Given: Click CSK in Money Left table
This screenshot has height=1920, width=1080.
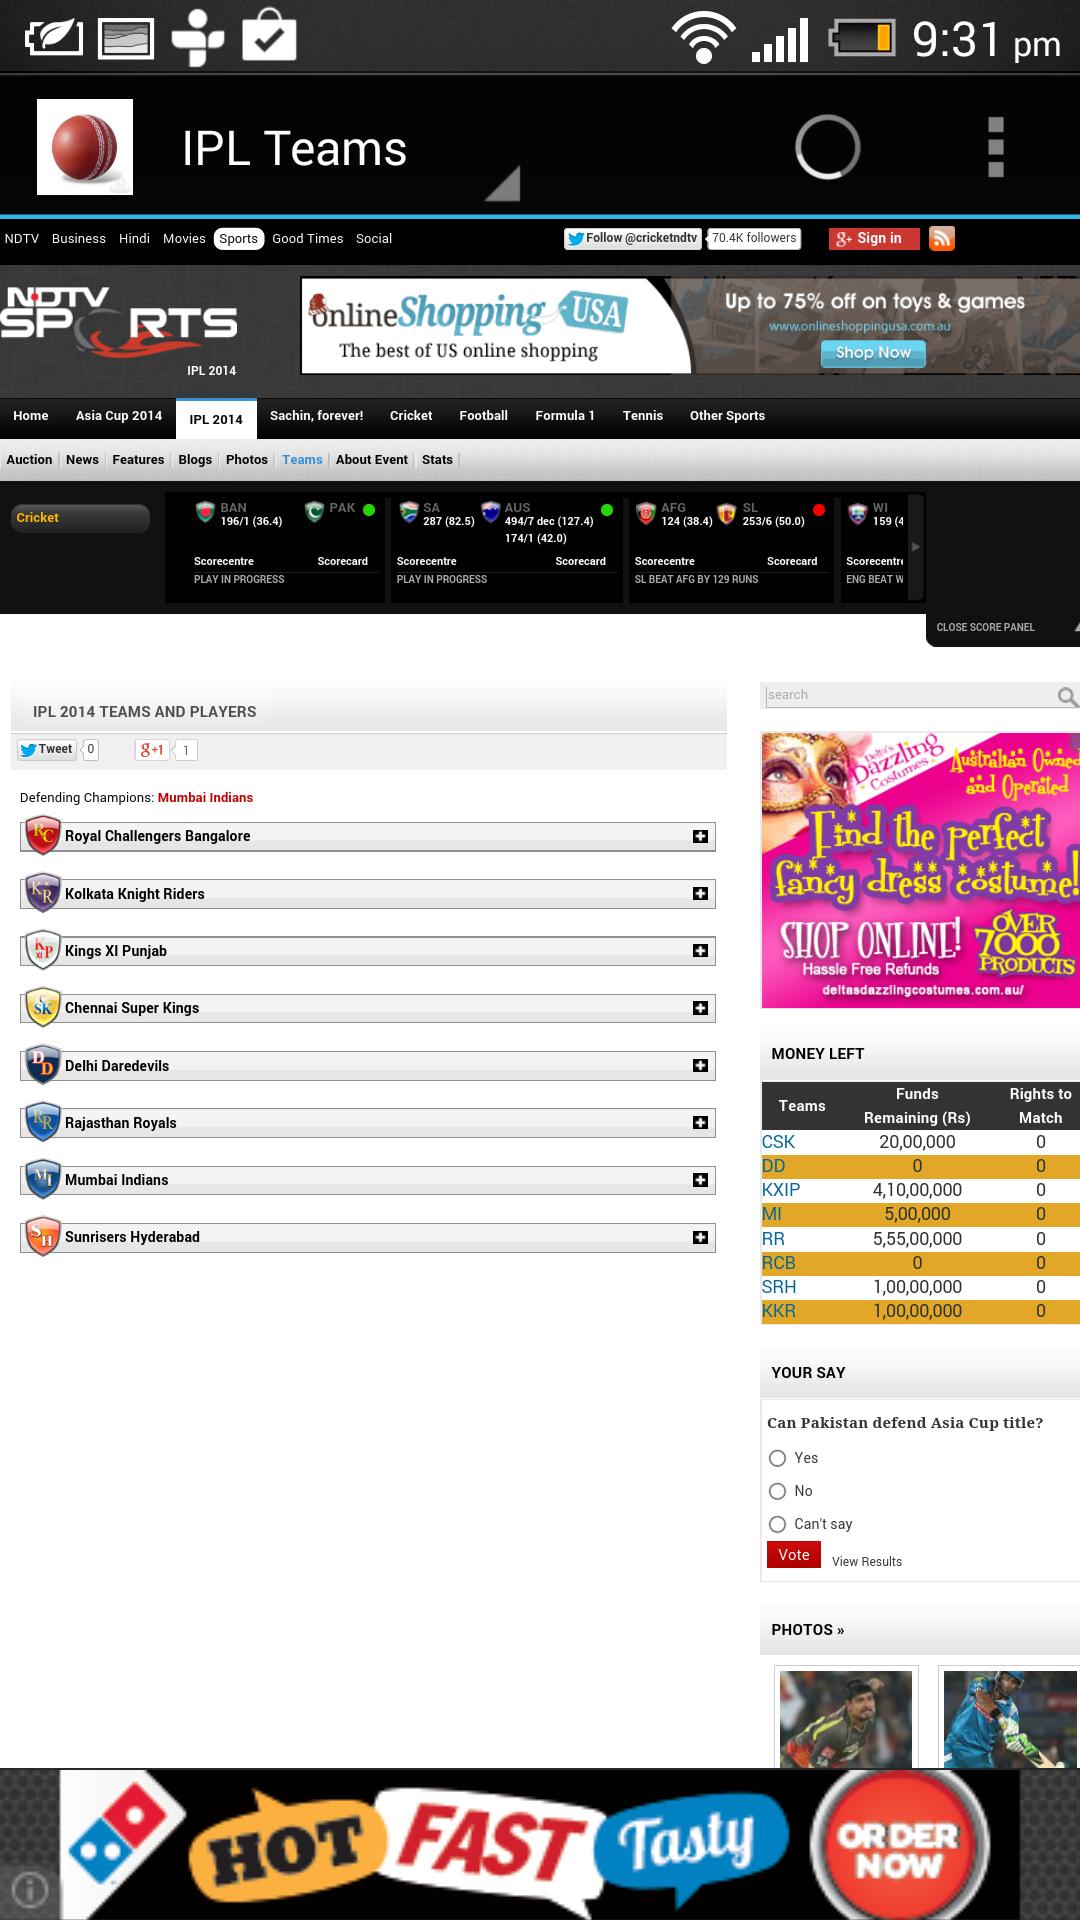Looking at the screenshot, I should click(778, 1142).
